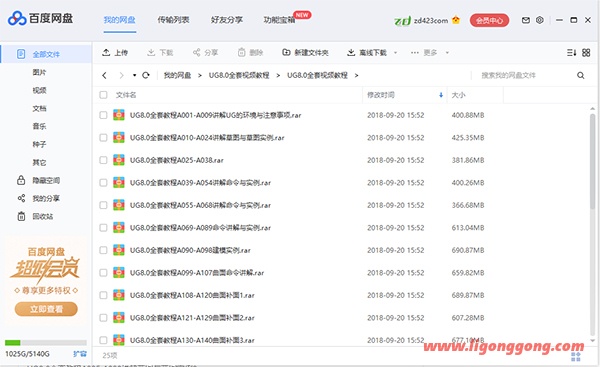Expand breadcrumb chevron after last folder
Screen dimensions: 600x367
tap(356, 75)
